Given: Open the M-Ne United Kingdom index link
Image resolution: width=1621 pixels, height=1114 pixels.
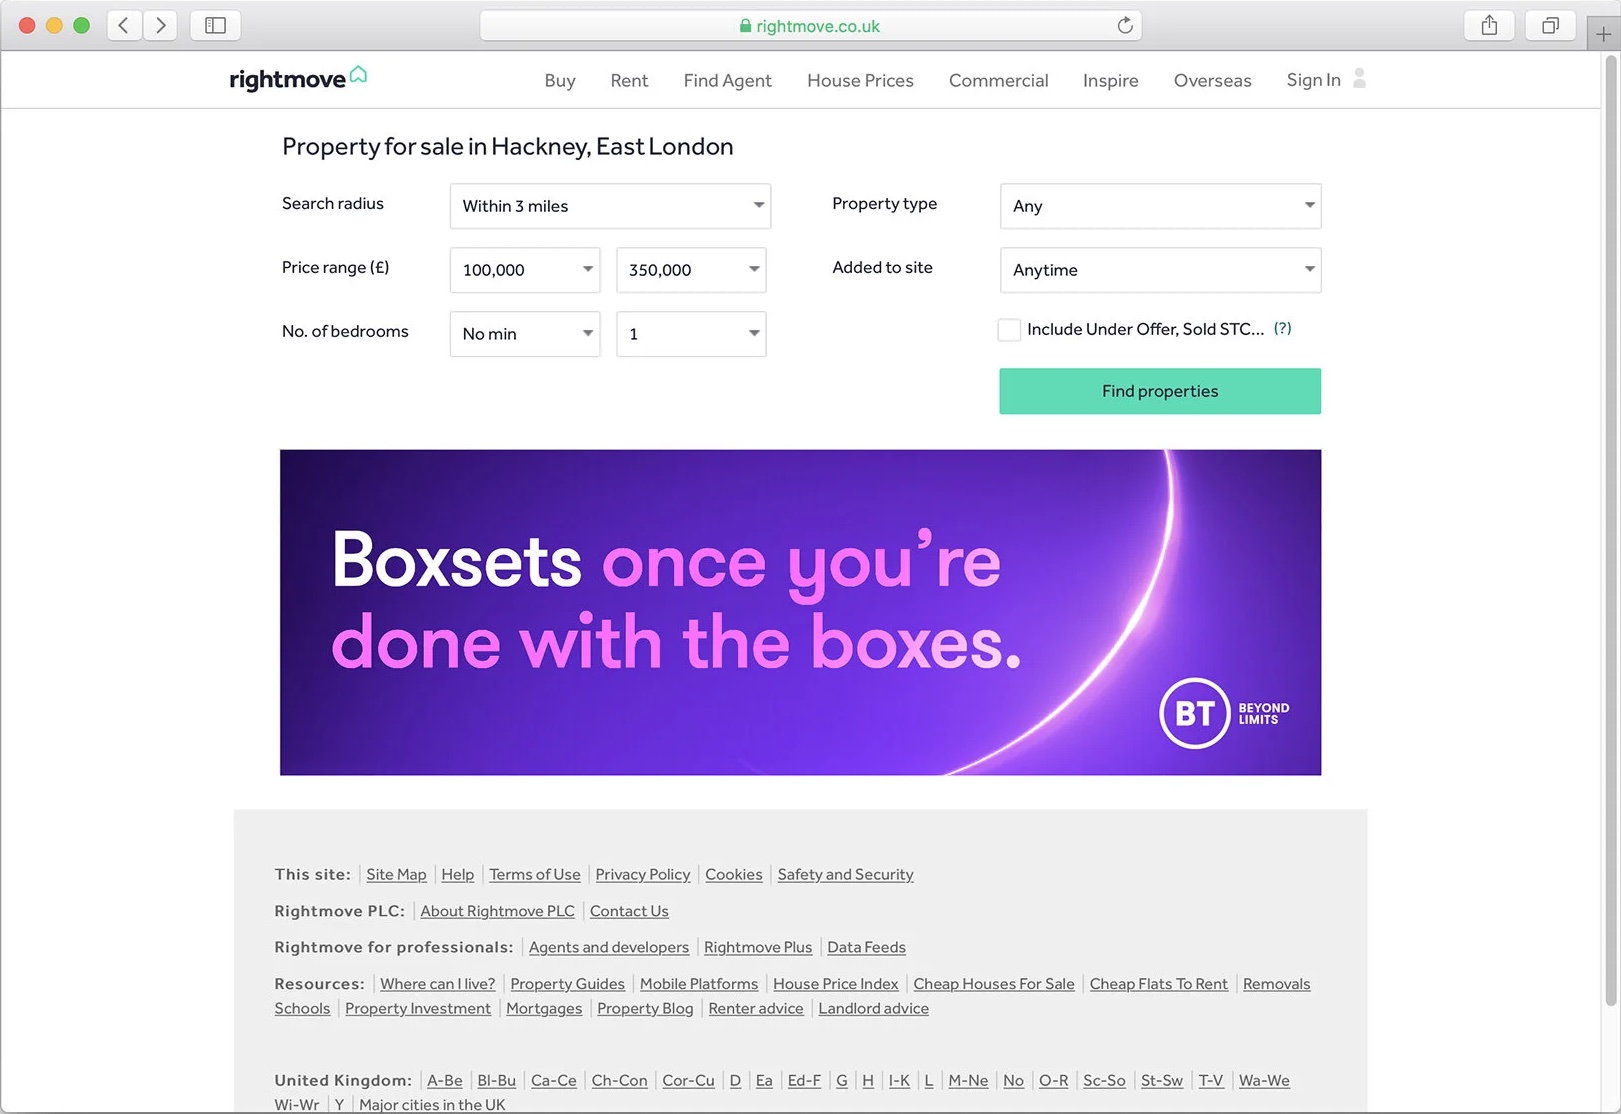Looking at the screenshot, I should (967, 1080).
